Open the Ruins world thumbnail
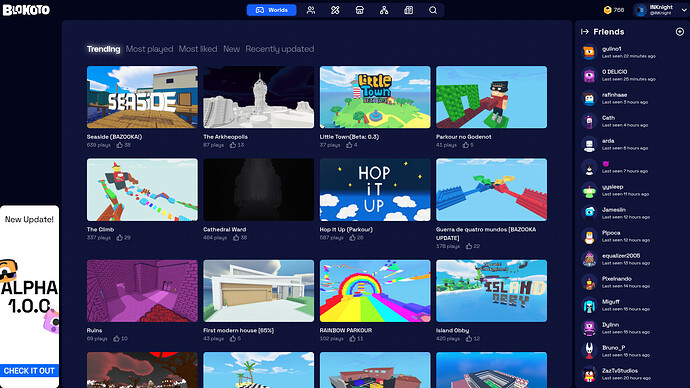The width and height of the screenshot is (690, 388). (x=142, y=291)
